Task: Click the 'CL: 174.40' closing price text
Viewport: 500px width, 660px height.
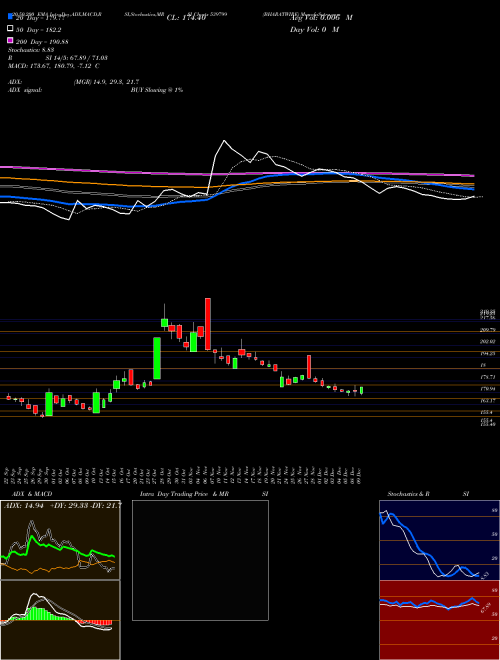Action: [186, 18]
